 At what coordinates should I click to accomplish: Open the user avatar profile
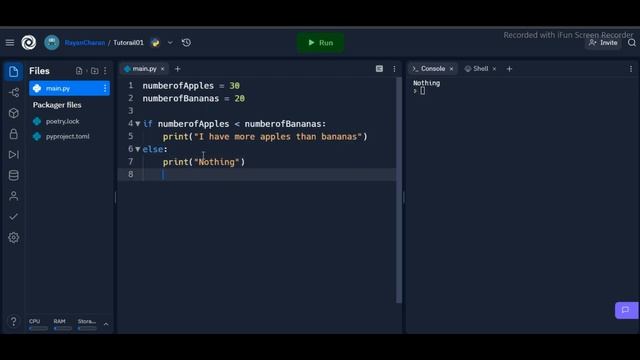click(x=52, y=42)
